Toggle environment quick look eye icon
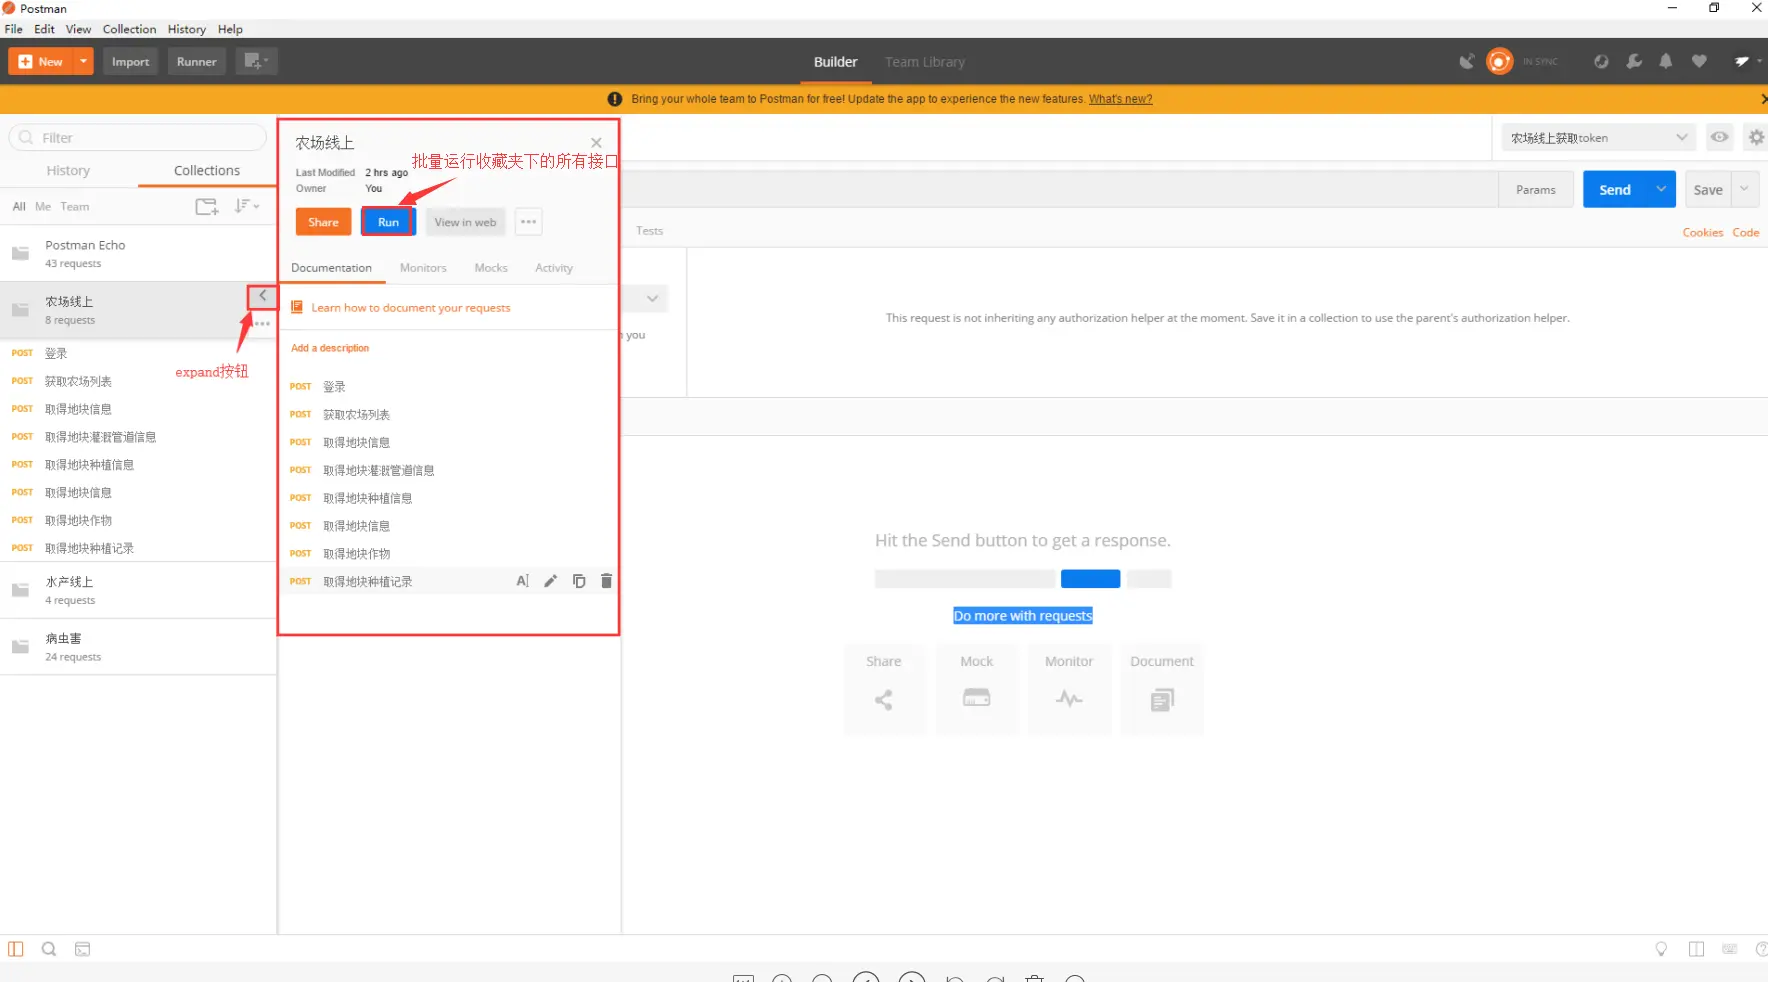The height and width of the screenshot is (982, 1768). pyautogui.click(x=1719, y=138)
